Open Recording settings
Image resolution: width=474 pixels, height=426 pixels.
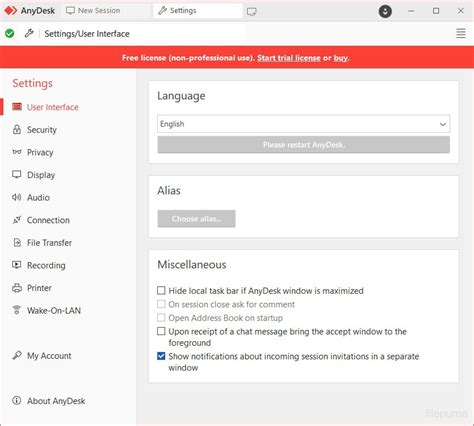46,265
